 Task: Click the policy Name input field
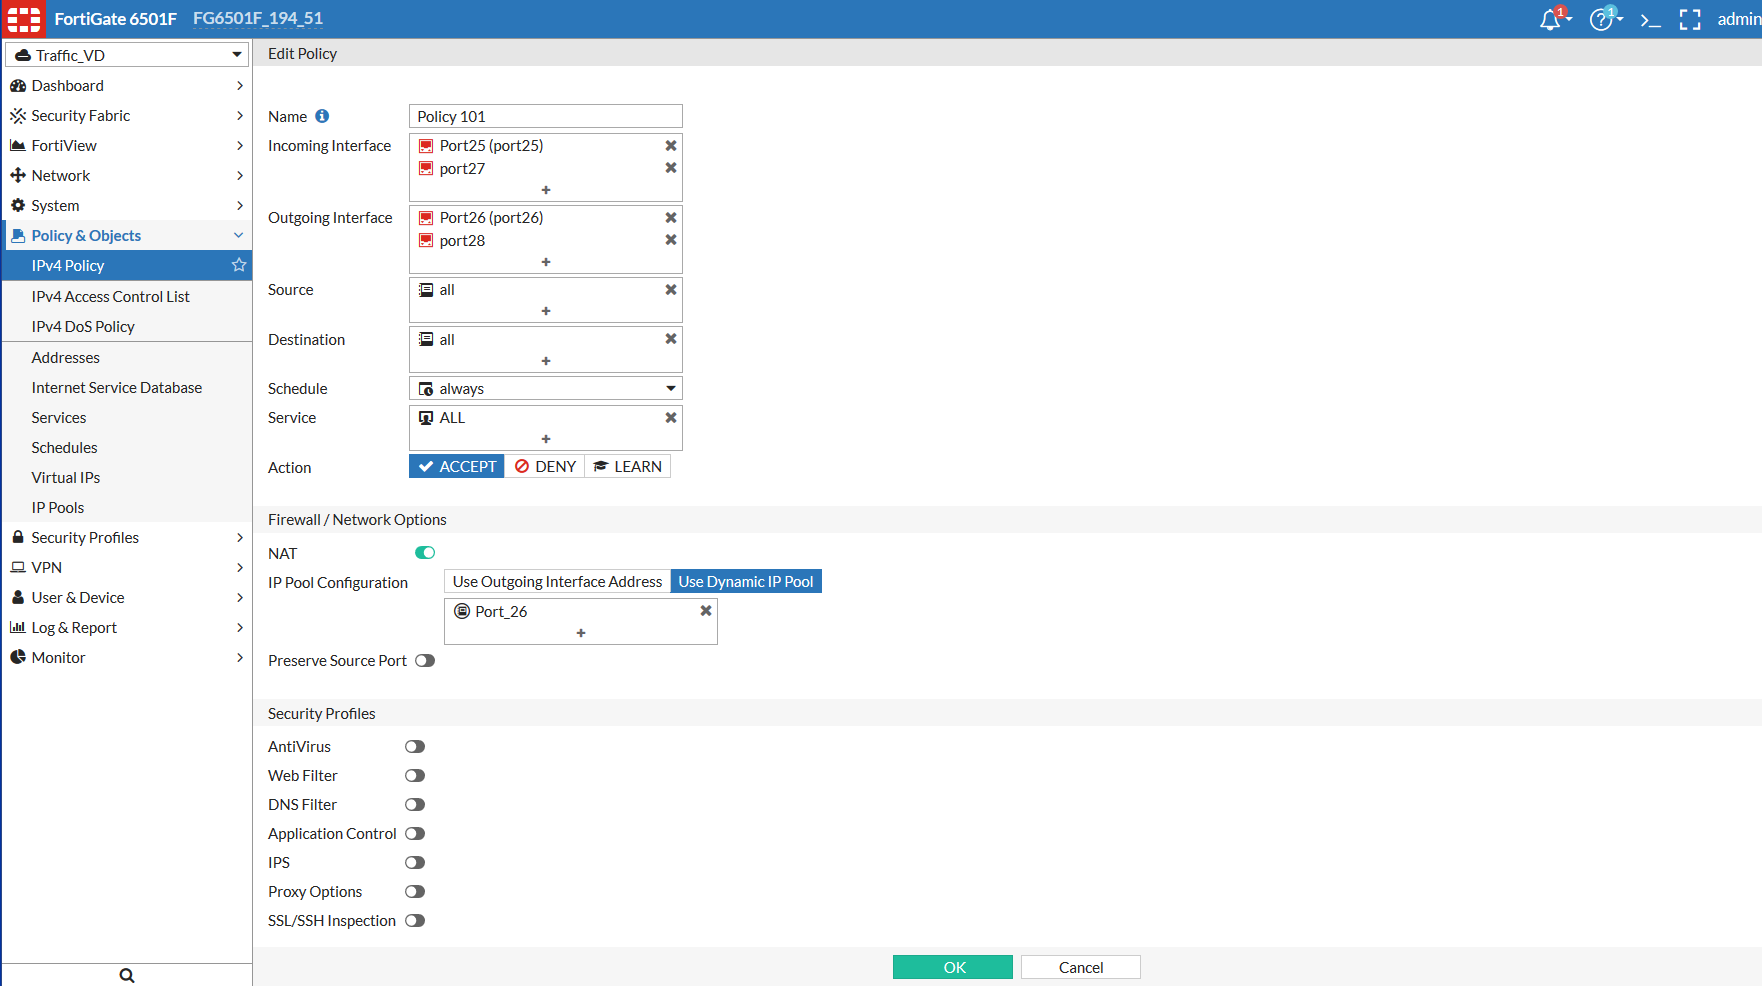pos(546,116)
